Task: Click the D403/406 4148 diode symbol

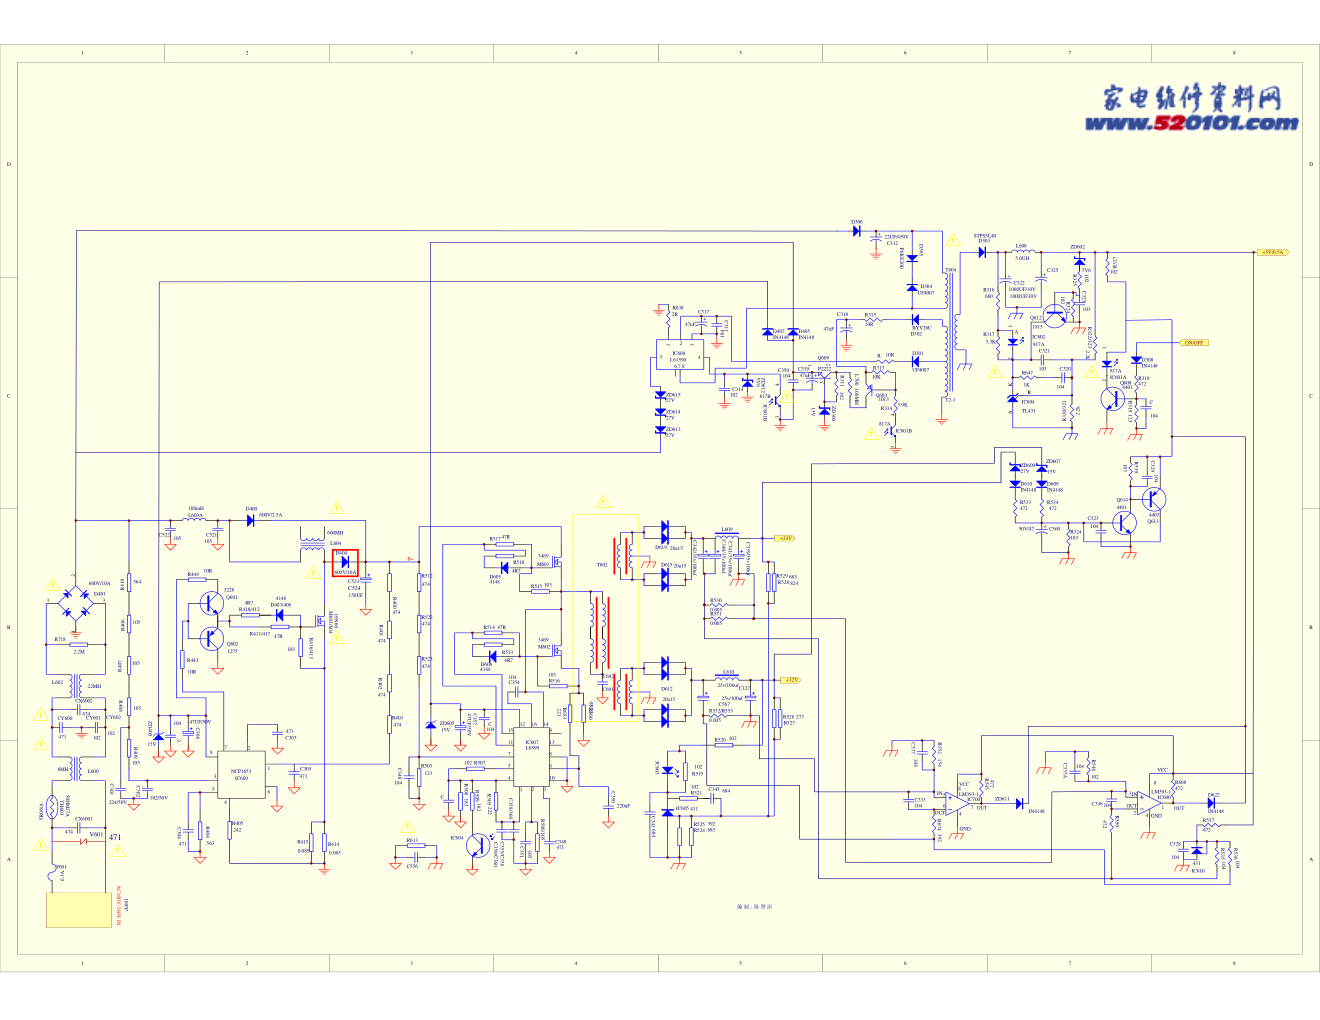Action: coord(279,615)
